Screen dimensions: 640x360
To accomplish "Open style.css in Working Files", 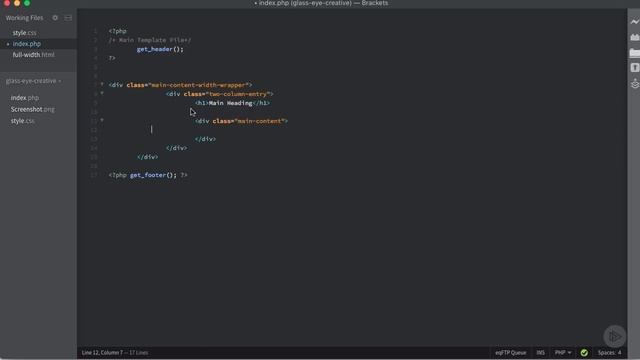I will click(x=24, y=33).
